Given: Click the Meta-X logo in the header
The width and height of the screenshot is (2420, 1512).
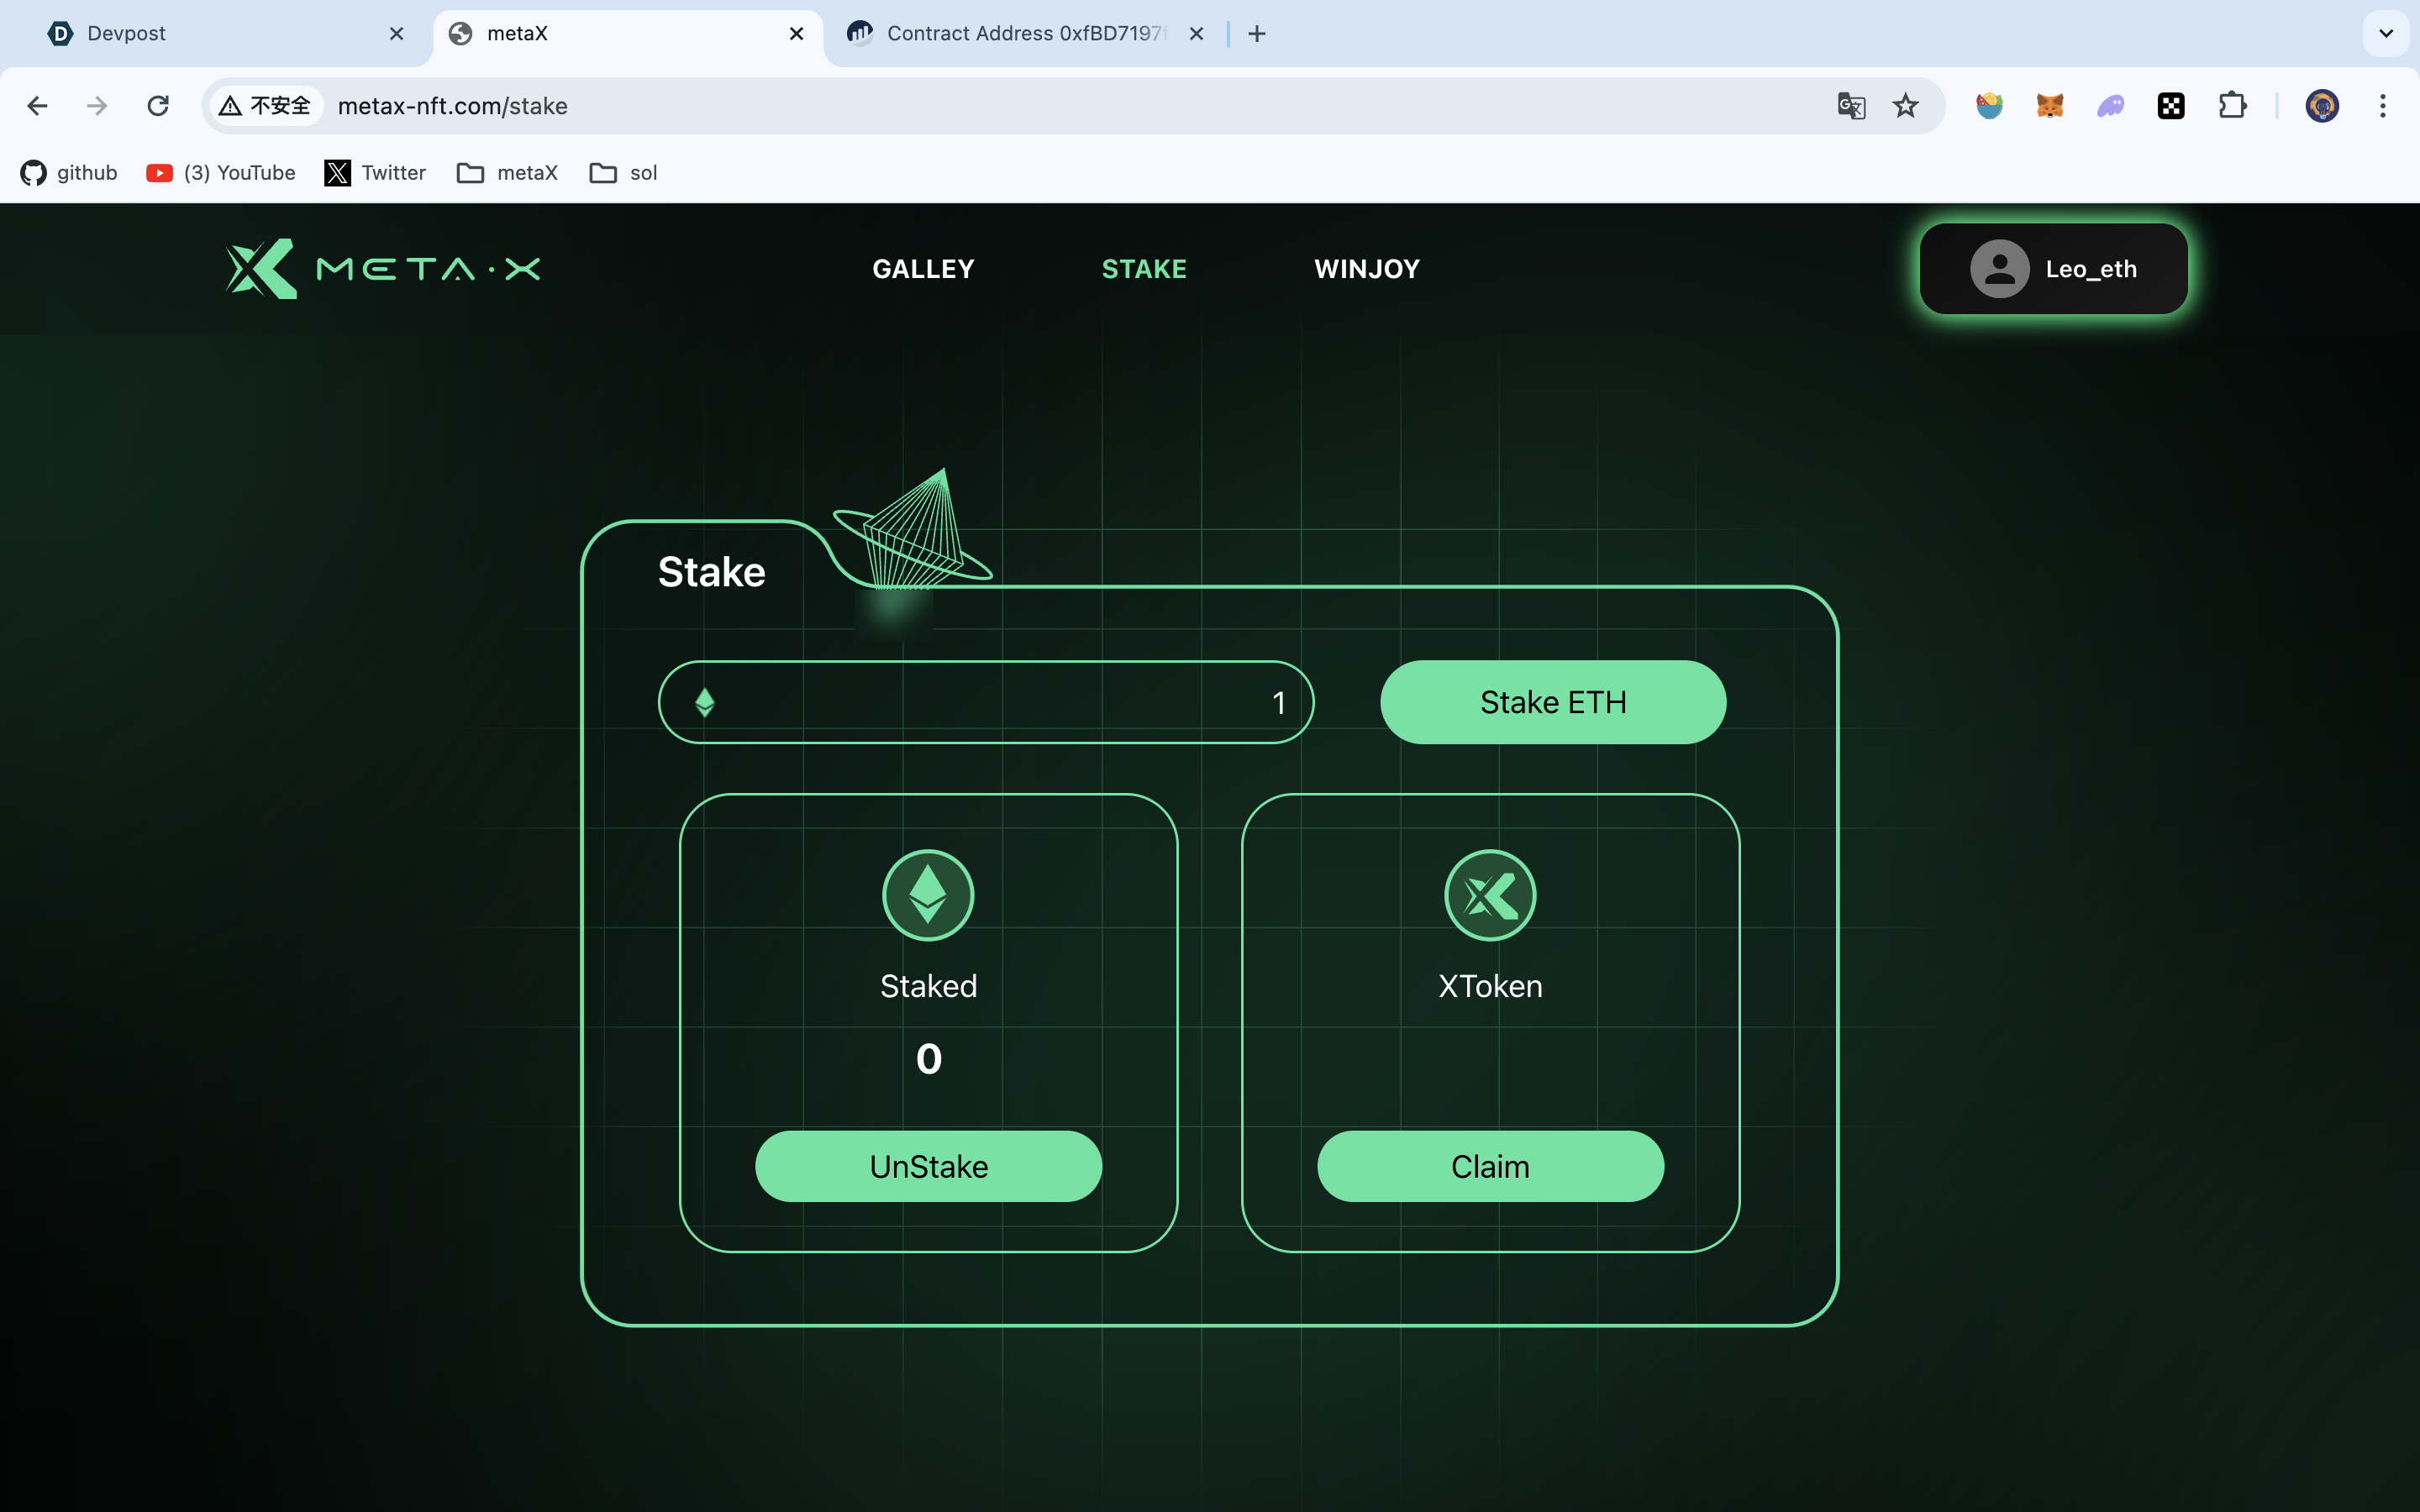Looking at the screenshot, I should coord(383,268).
